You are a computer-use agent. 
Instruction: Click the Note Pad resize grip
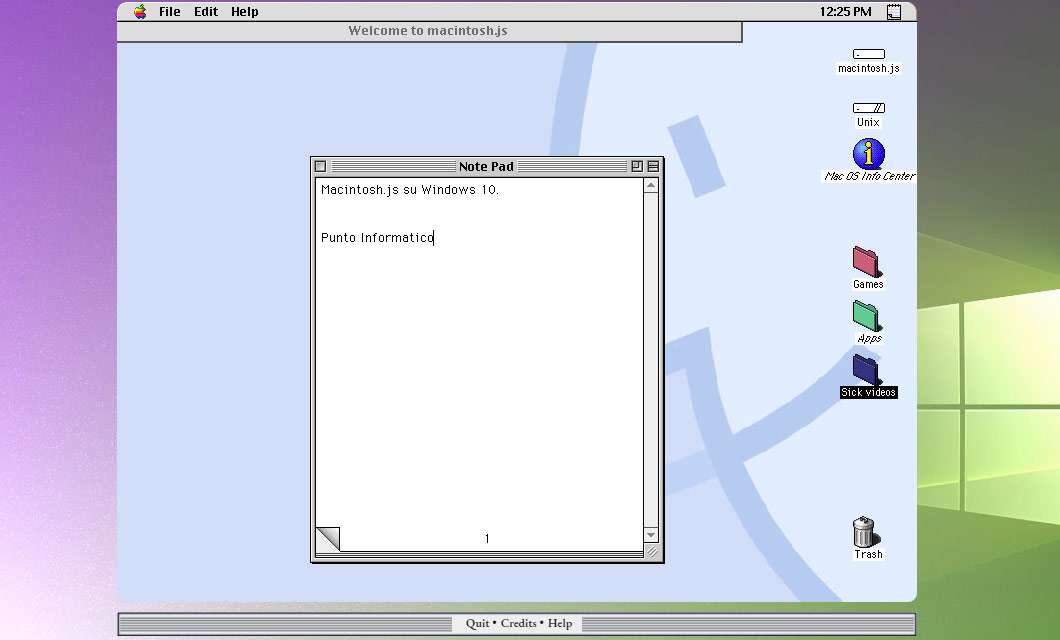[652, 551]
